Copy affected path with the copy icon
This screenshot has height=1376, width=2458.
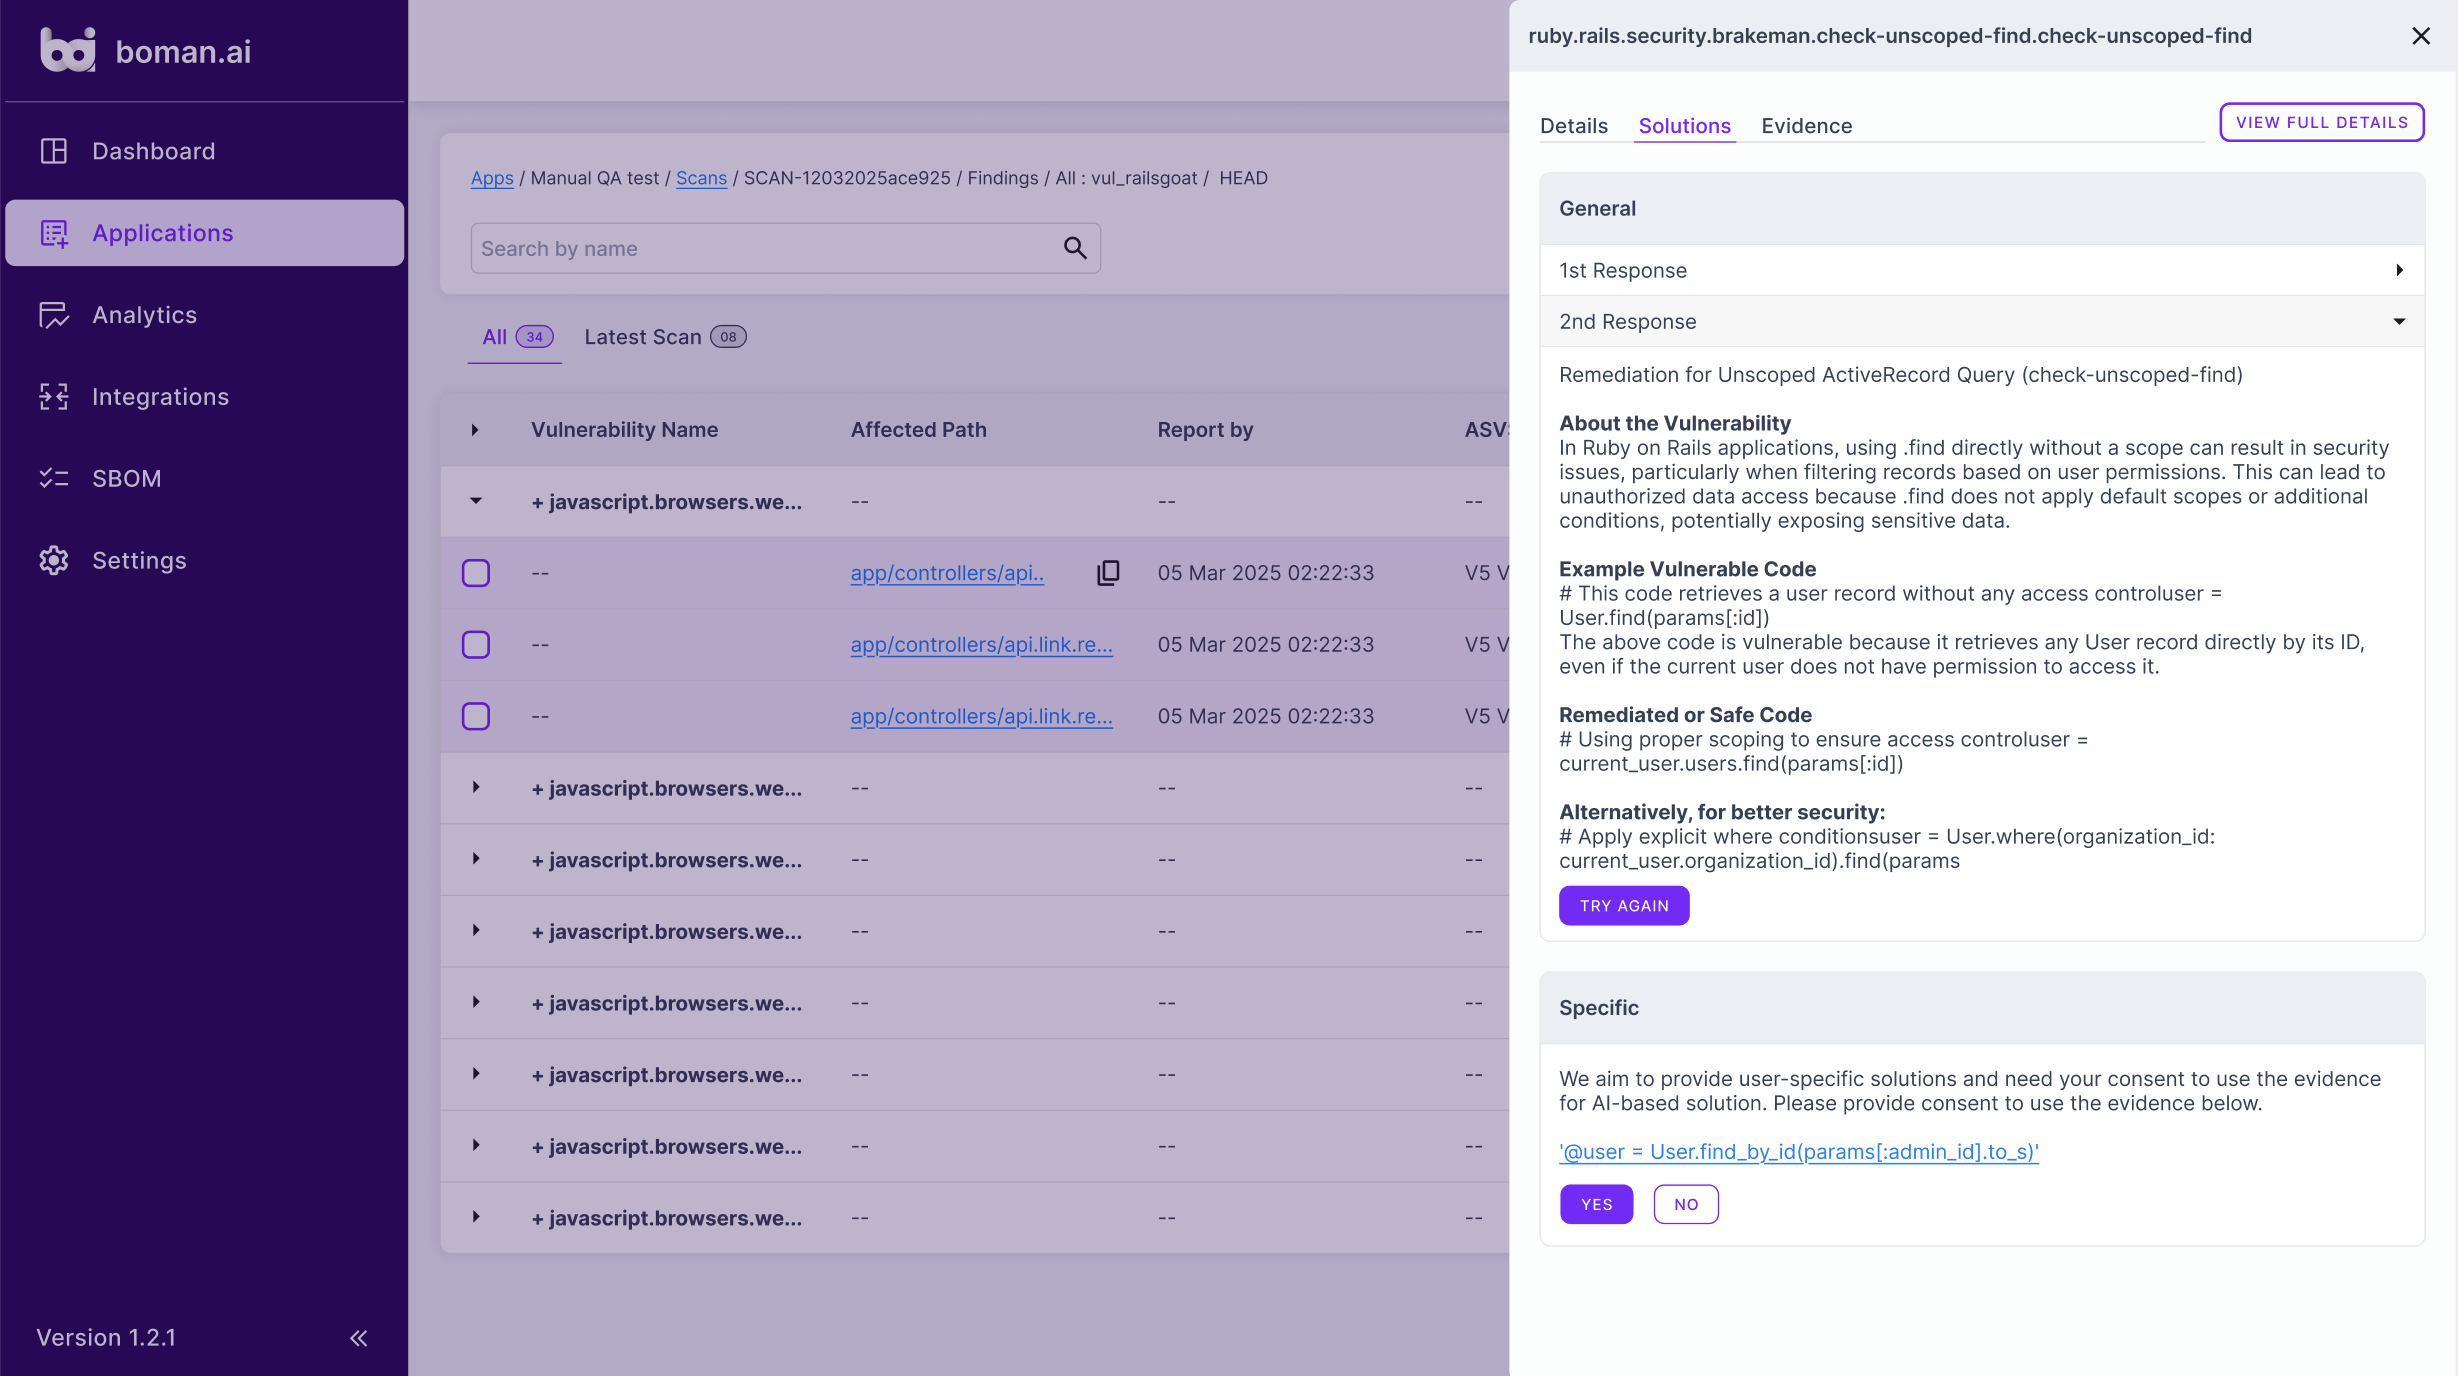1108,573
